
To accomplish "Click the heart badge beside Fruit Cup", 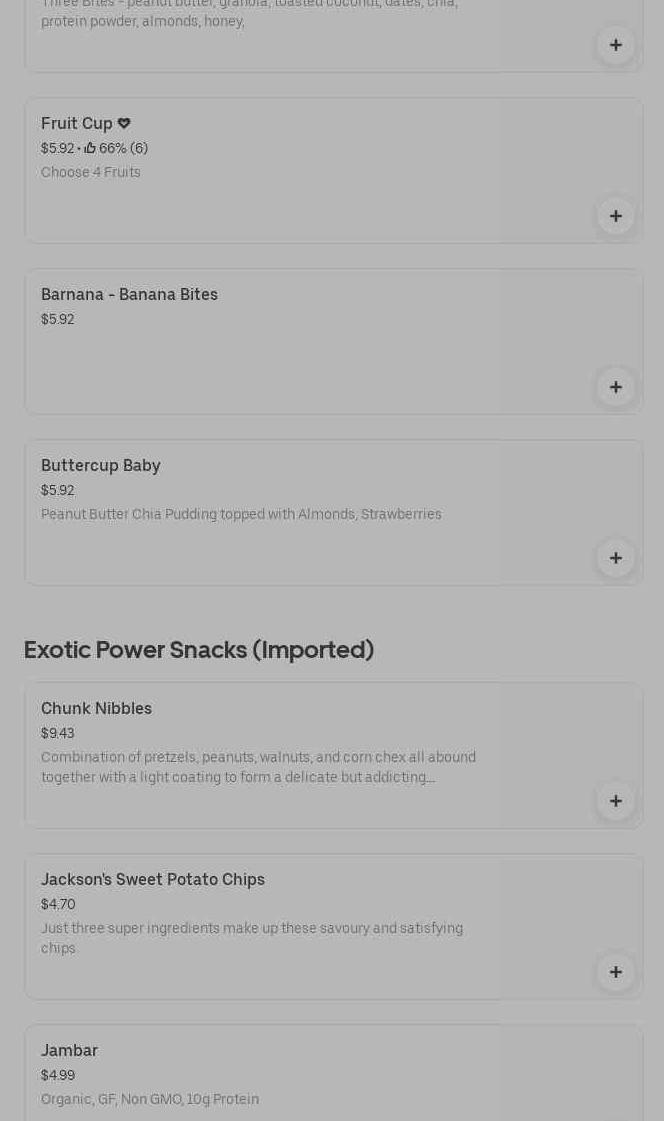I will (x=124, y=124).
